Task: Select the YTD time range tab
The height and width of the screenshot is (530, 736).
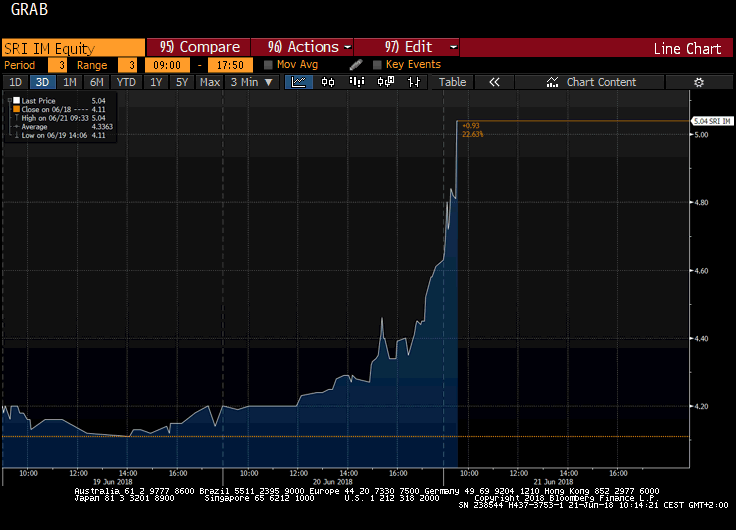Action: pos(126,82)
